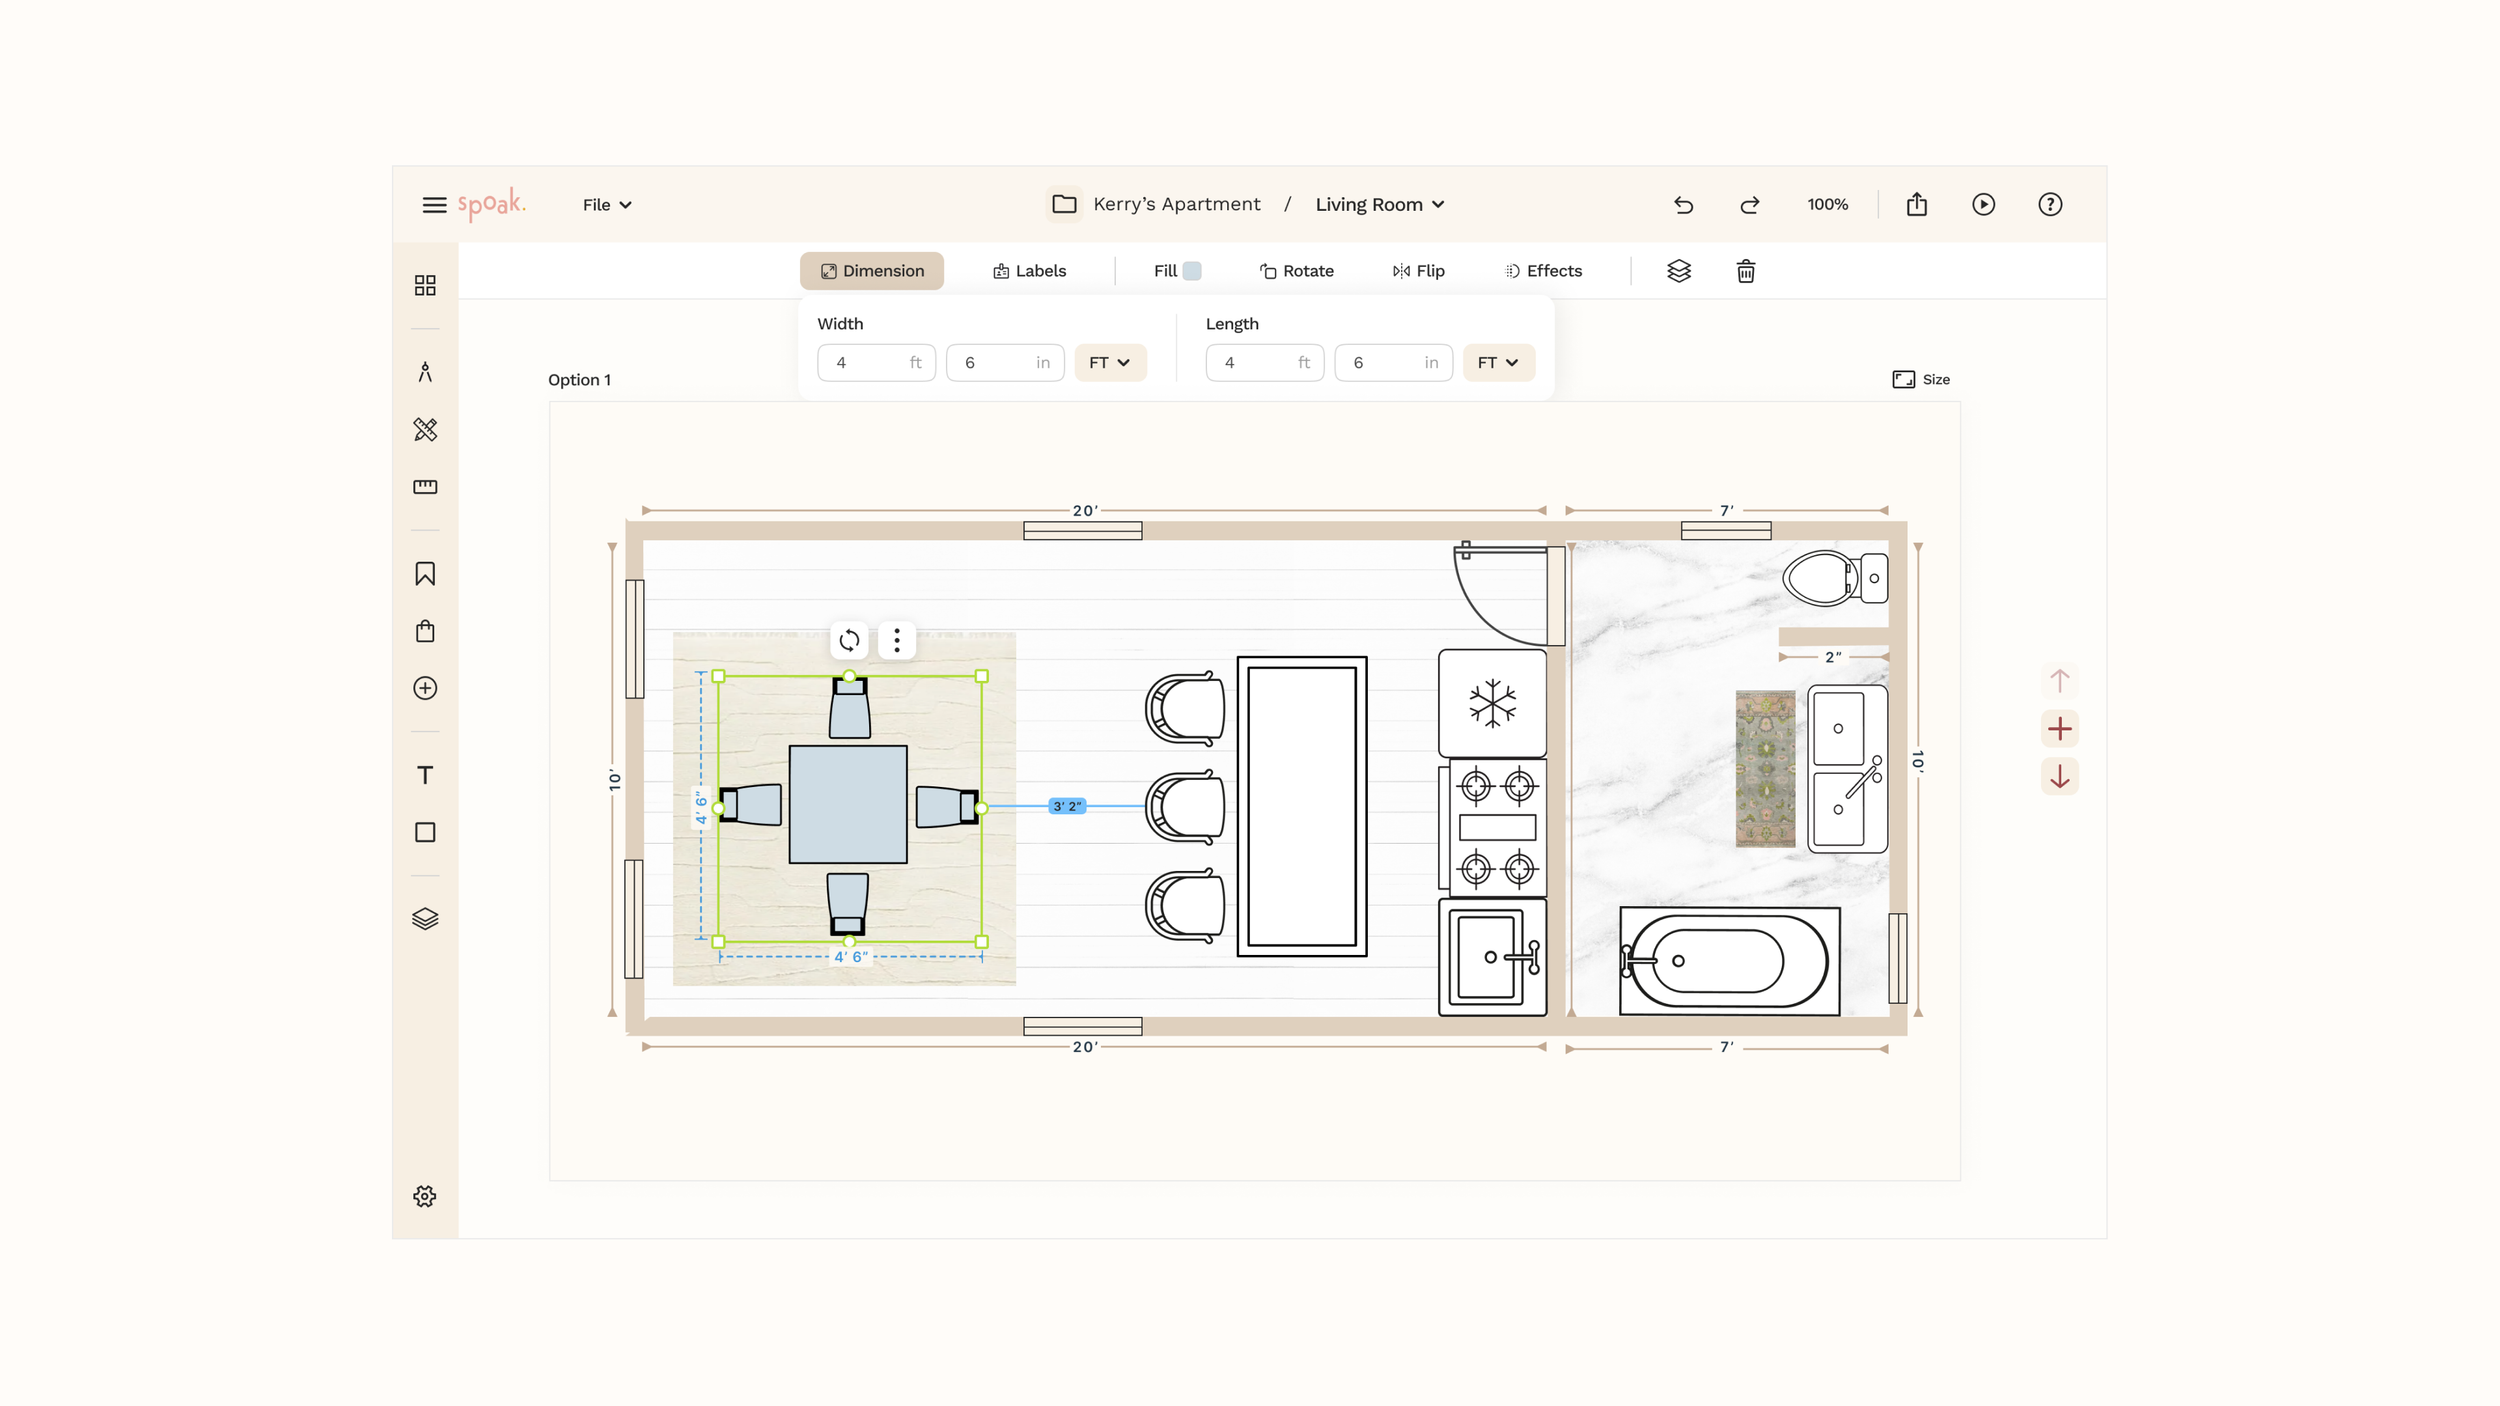Open the Labels tab

[x=1029, y=271]
